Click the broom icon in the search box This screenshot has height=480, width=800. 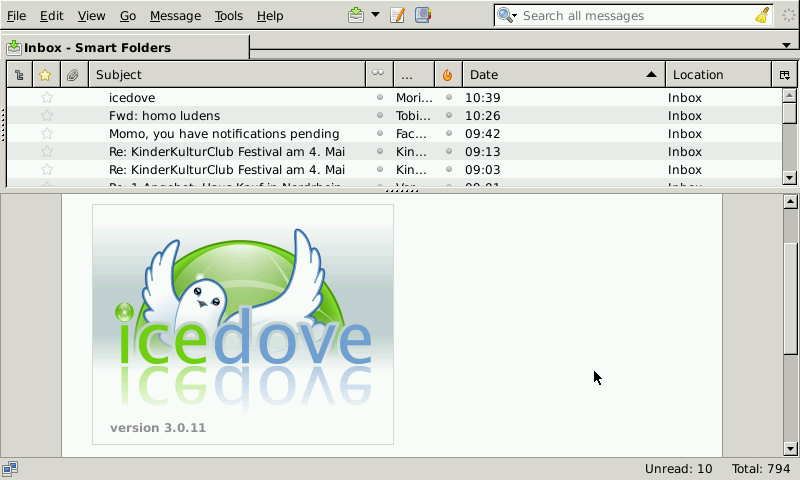(x=762, y=15)
